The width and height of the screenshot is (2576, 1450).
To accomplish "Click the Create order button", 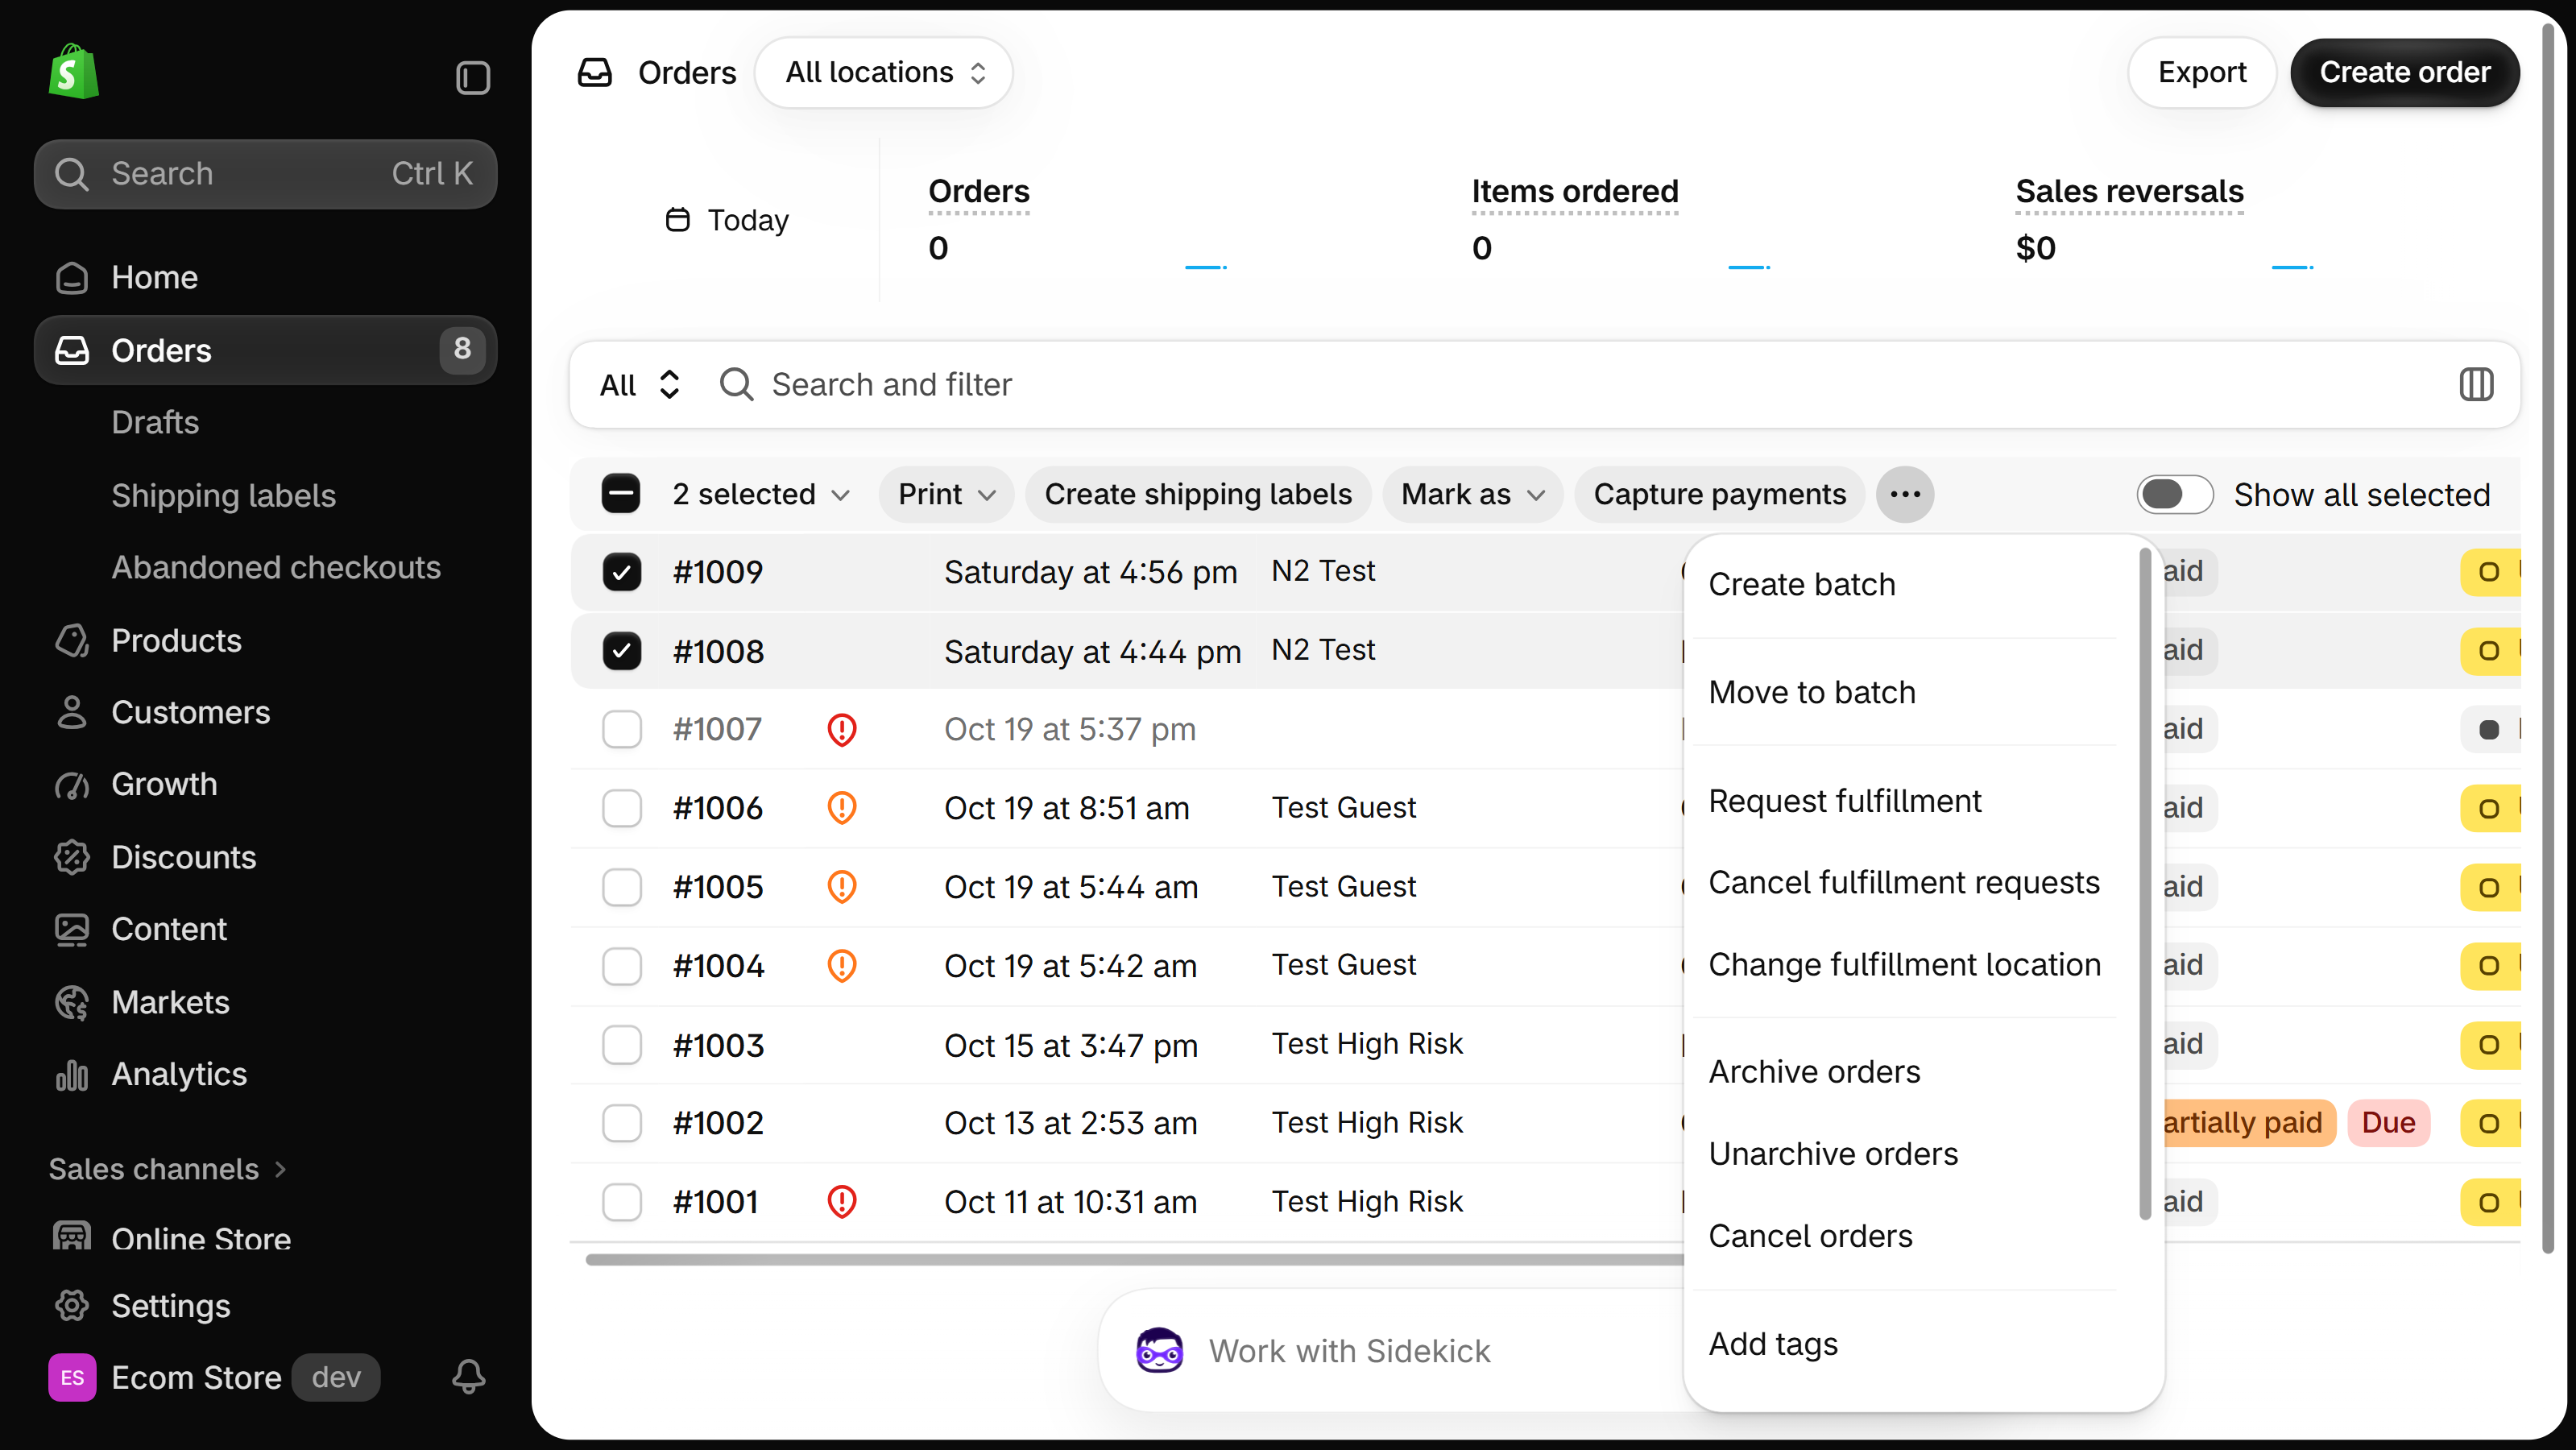I will point(2404,72).
